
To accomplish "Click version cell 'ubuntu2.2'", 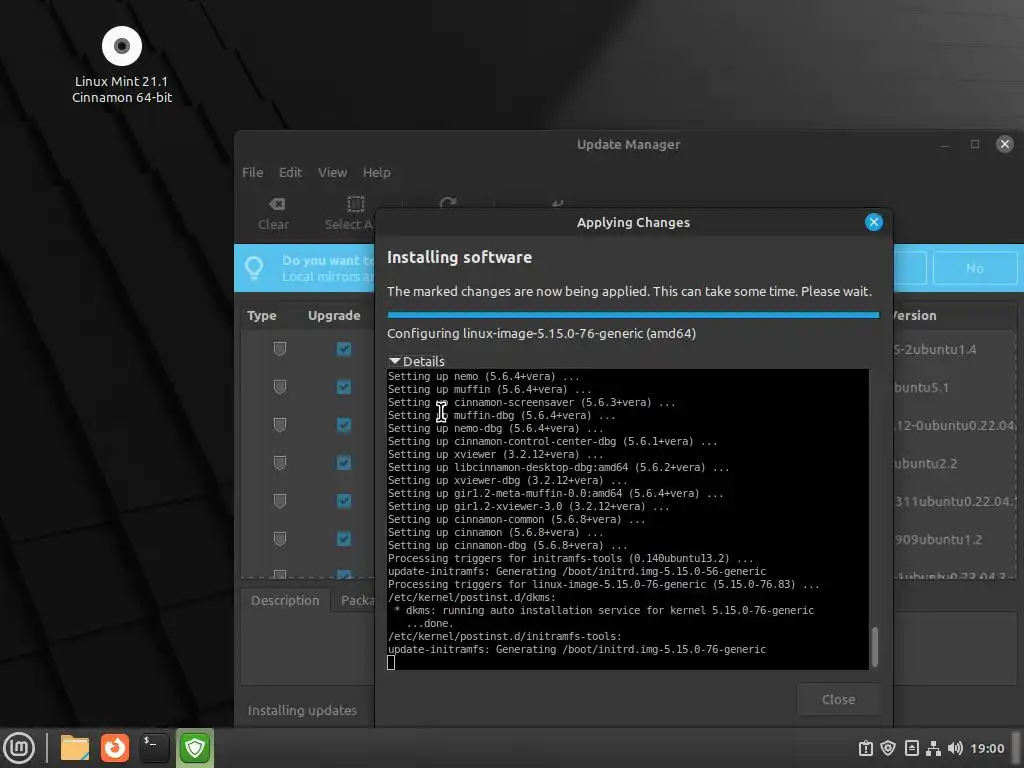I will coord(925,464).
